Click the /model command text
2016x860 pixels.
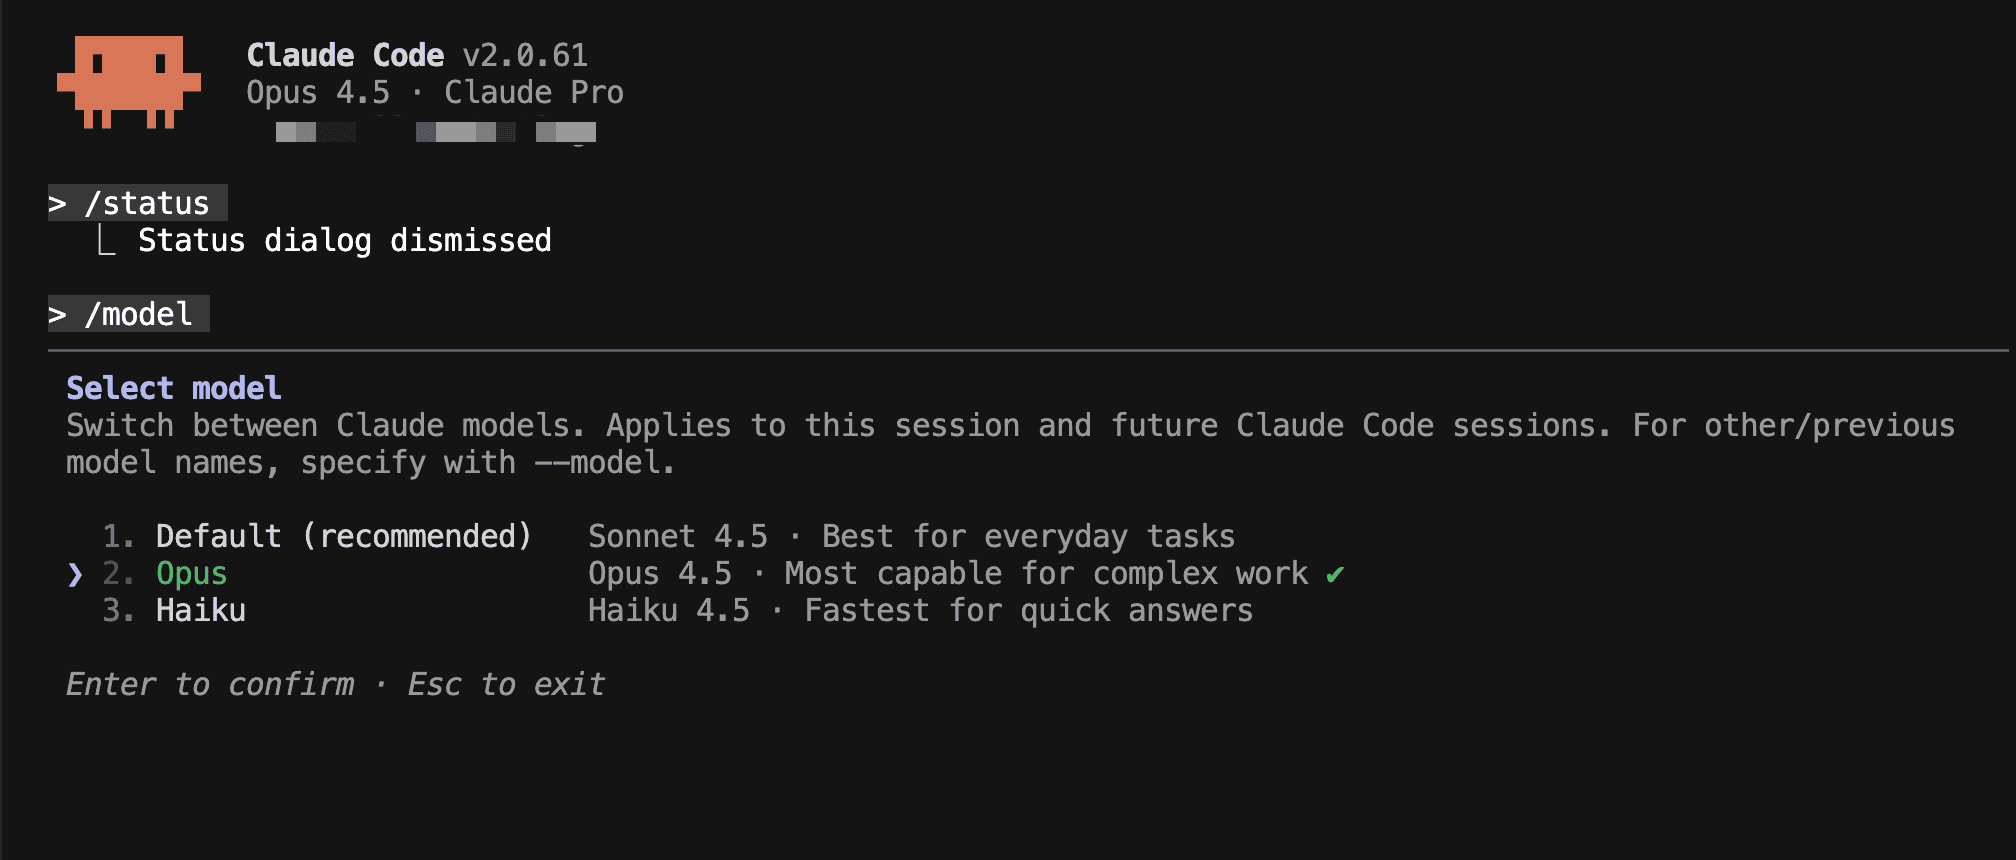pos(138,315)
